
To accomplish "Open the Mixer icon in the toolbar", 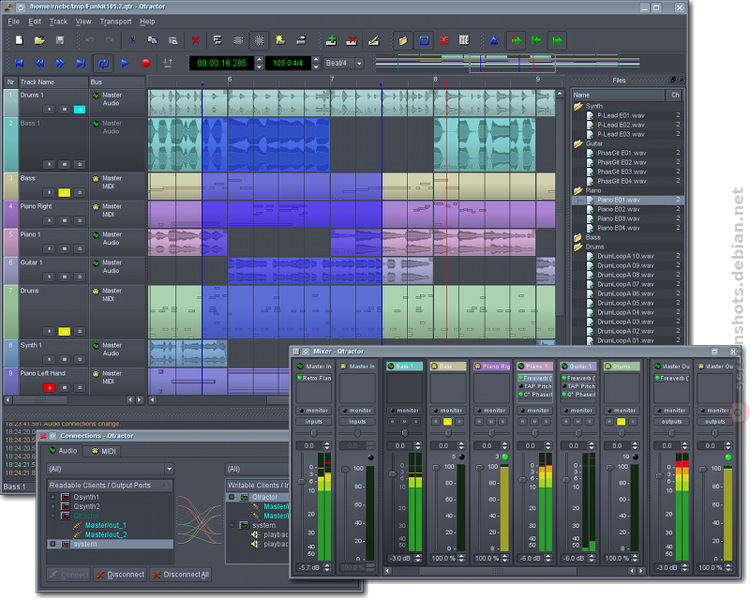I will point(464,41).
